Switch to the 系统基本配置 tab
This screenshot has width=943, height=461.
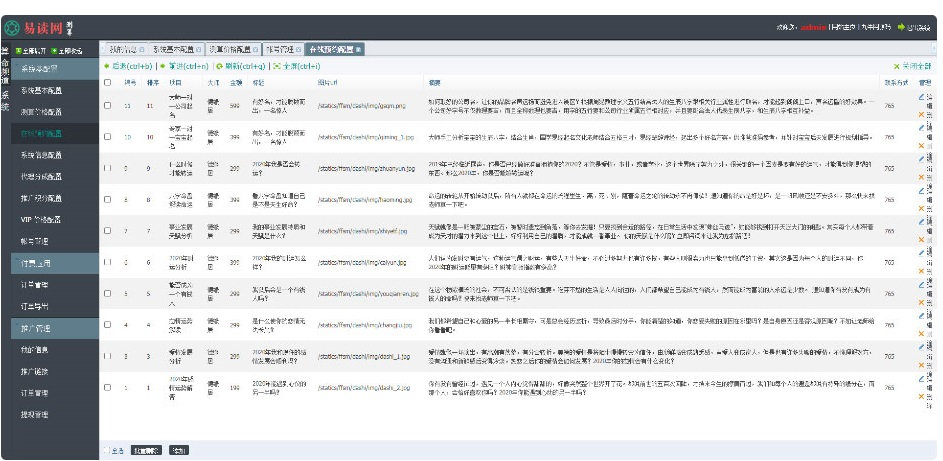172,49
